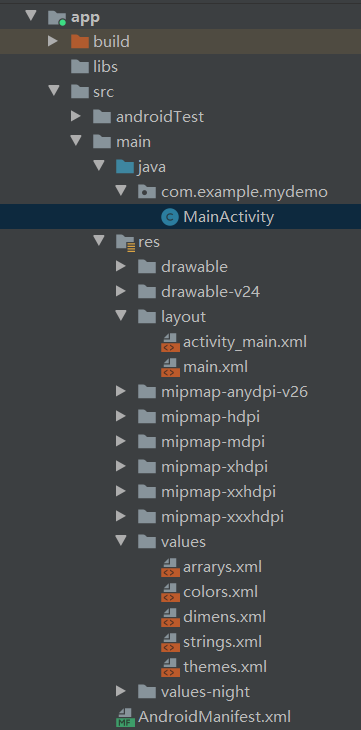Screen dimensions: 361x730
Task: Collapse the com.example.mydemo package arrow
Action: [121, 191]
